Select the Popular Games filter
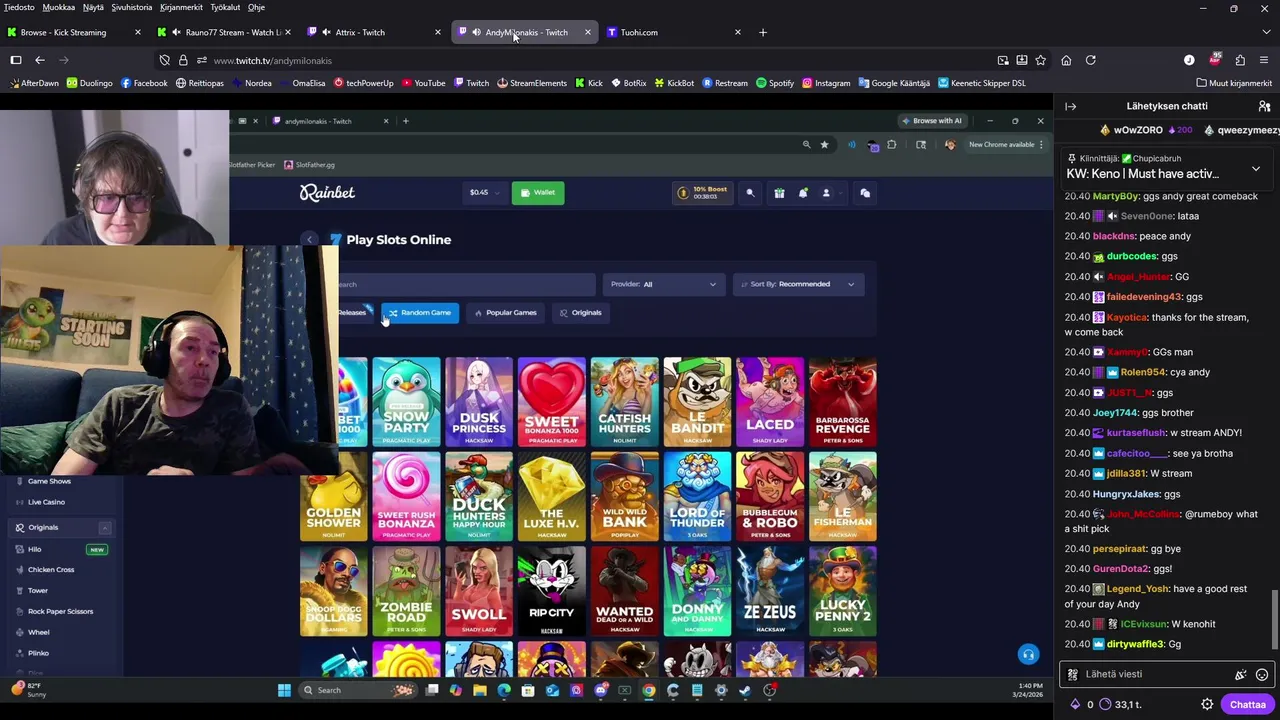Image resolution: width=1280 pixels, height=720 pixels. point(505,313)
